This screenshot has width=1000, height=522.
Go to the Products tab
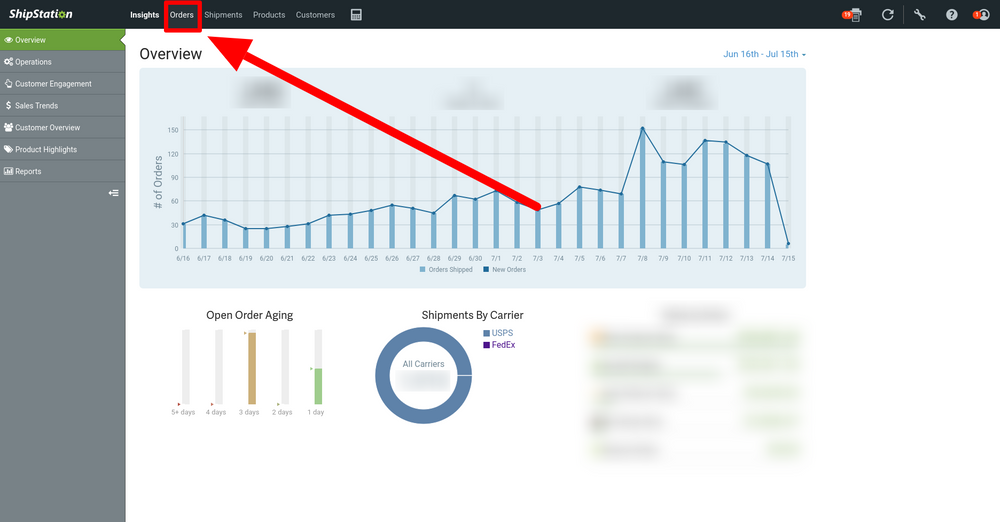pos(269,15)
